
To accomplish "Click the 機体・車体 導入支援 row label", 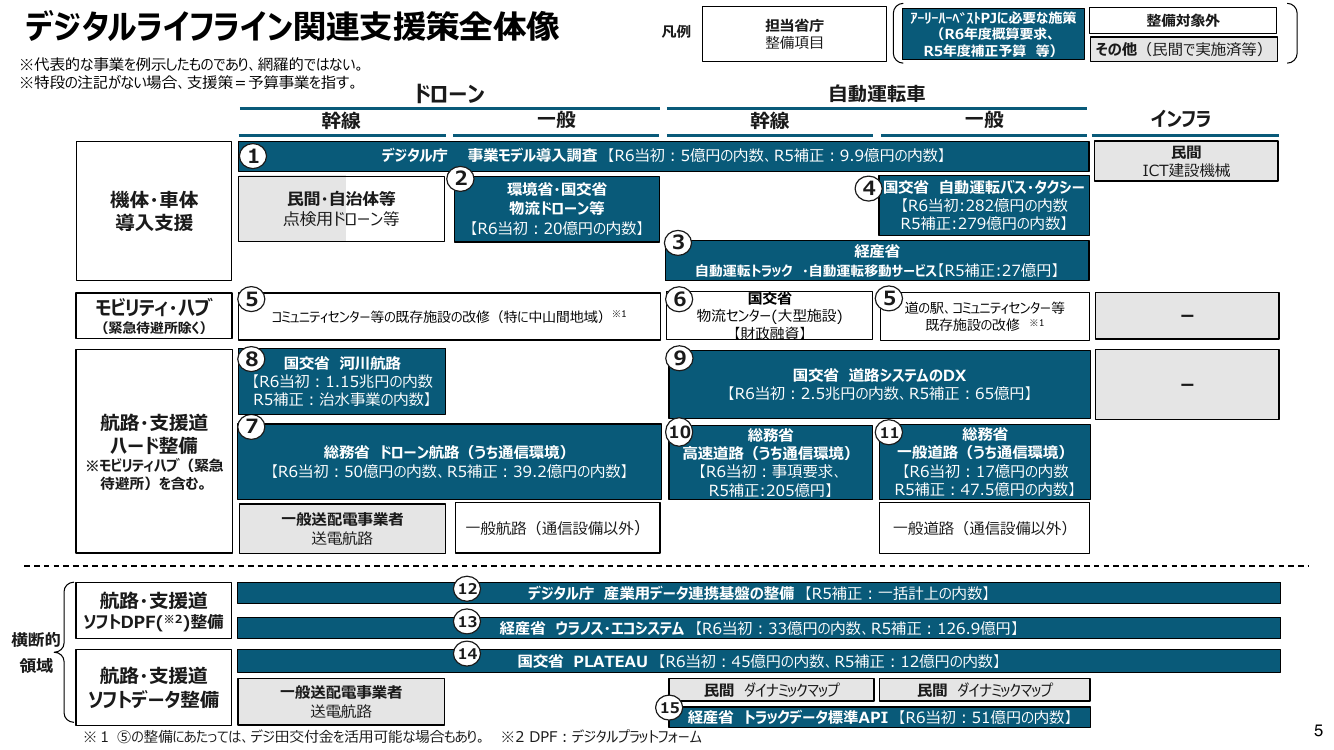I will [154, 211].
